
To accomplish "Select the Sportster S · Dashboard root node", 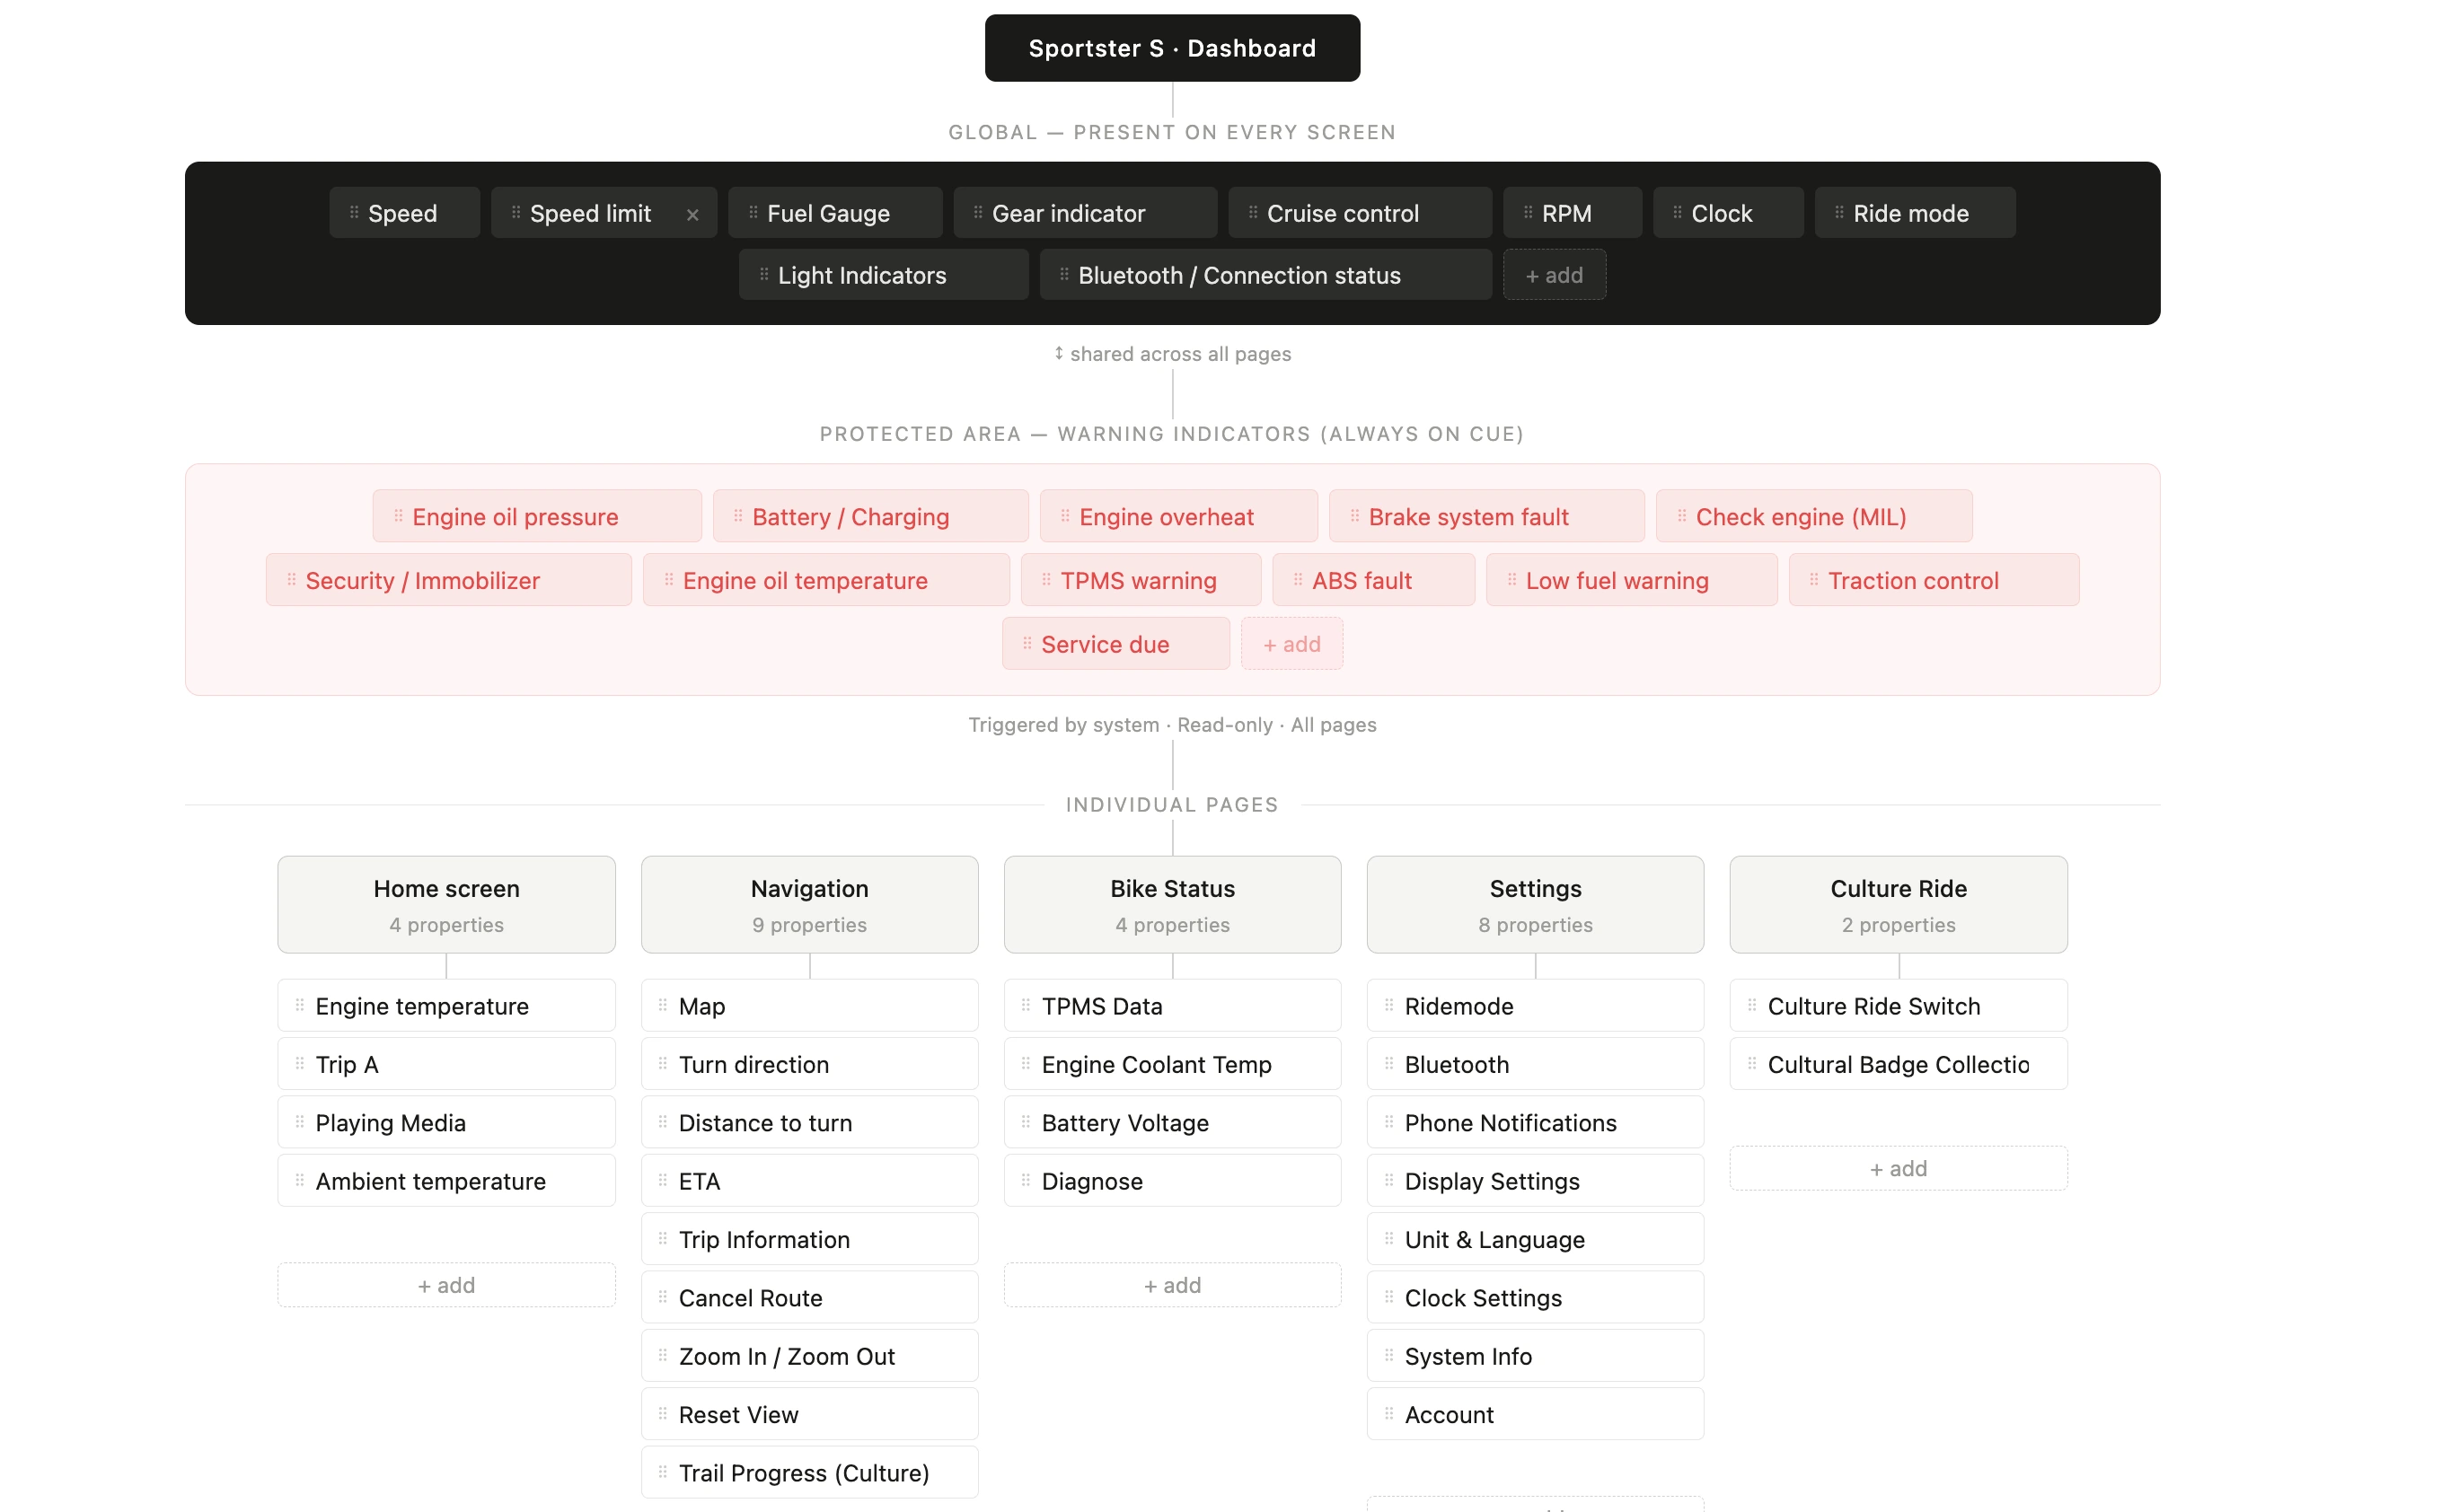I will pos(1172,48).
